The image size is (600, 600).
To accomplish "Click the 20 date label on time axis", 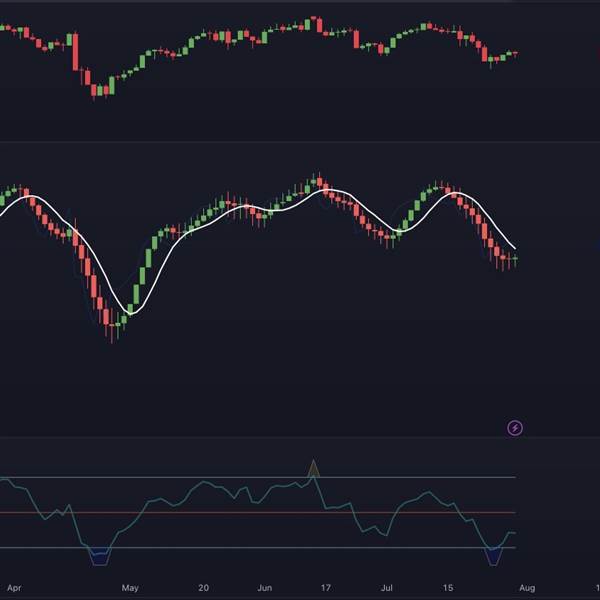I will point(204,588).
